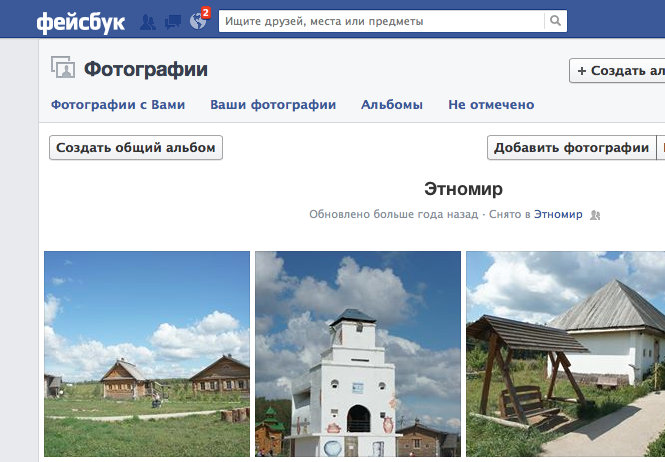Image resolution: width=665 pixels, height=462 pixels.
Task: Open the Не отмечено tab
Action: pyautogui.click(x=491, y=104)
